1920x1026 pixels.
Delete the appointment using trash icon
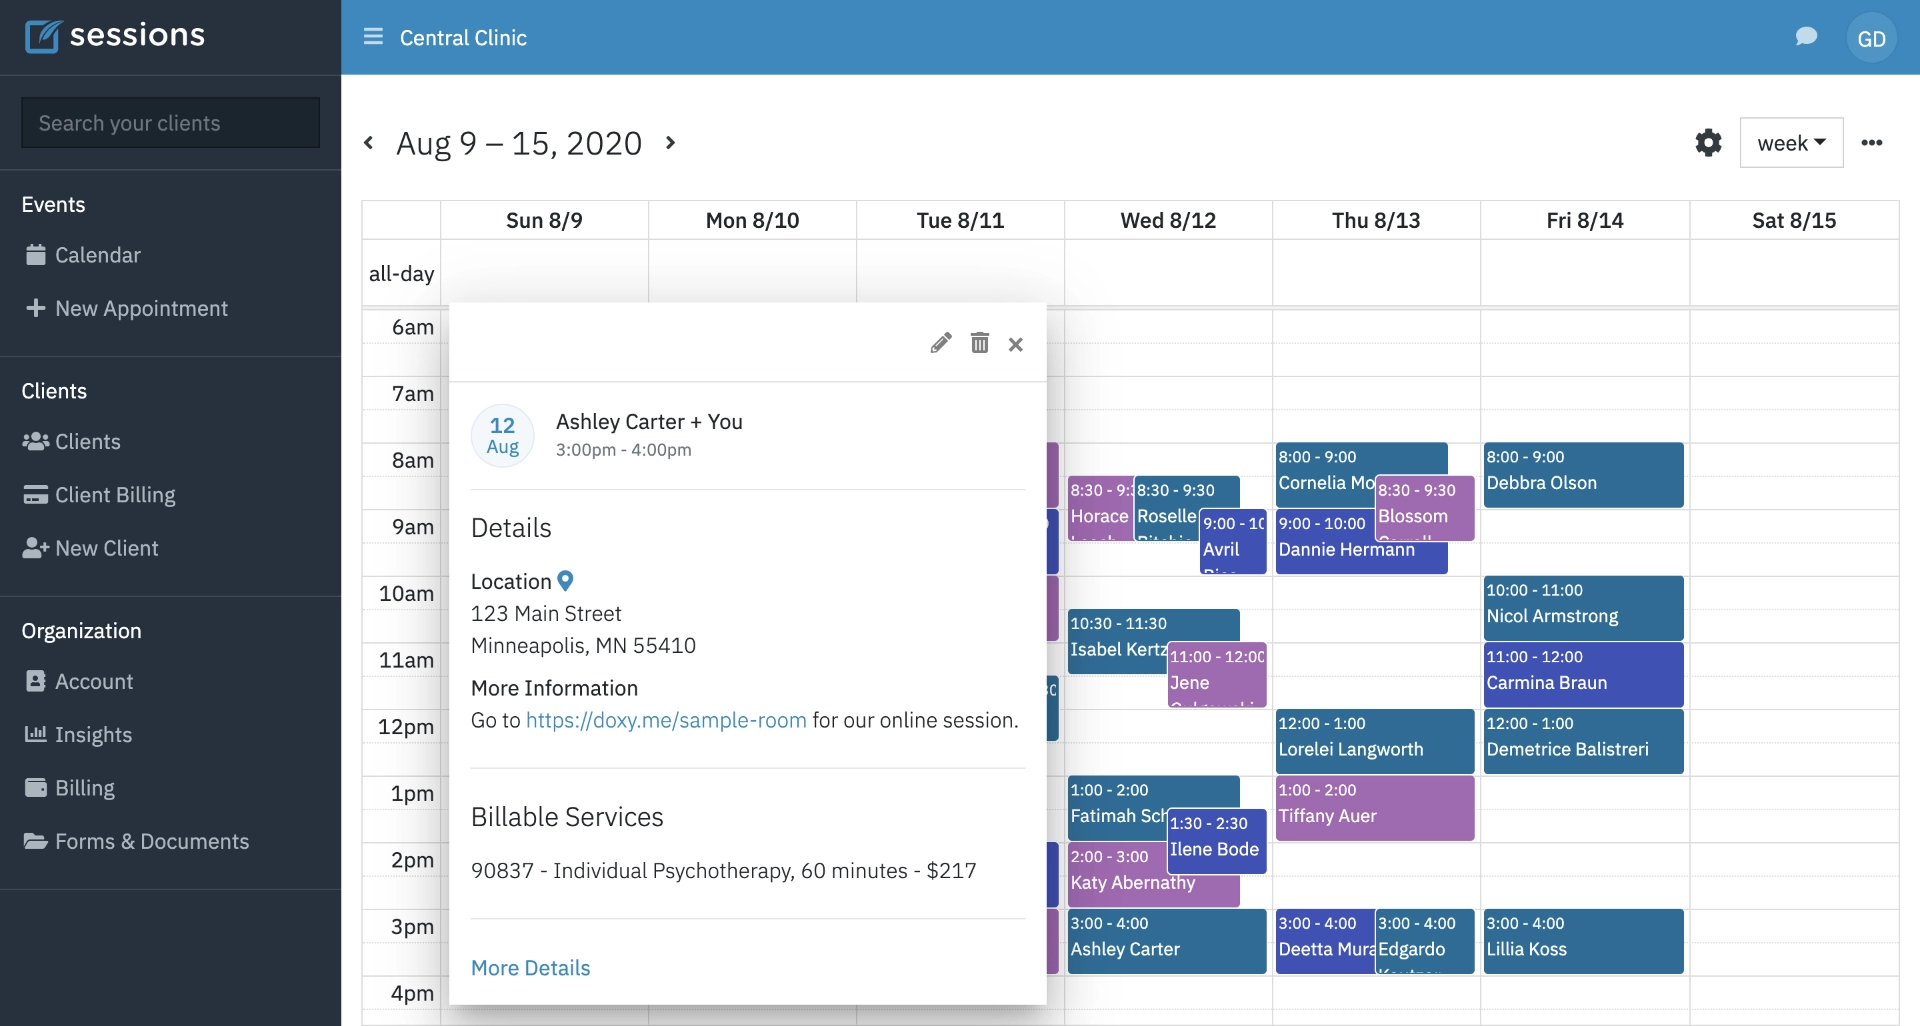point(979,343)
